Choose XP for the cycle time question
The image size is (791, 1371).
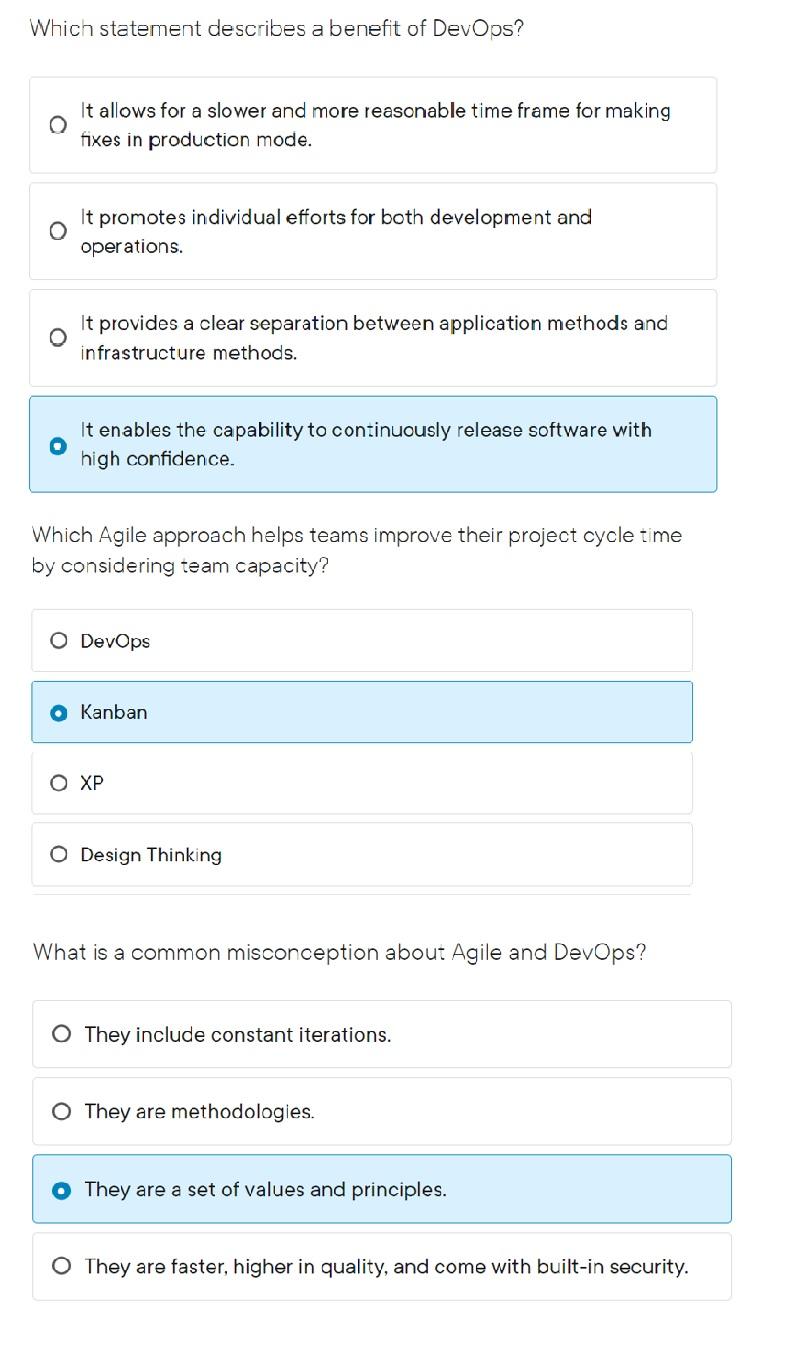[x=59, y=783]
